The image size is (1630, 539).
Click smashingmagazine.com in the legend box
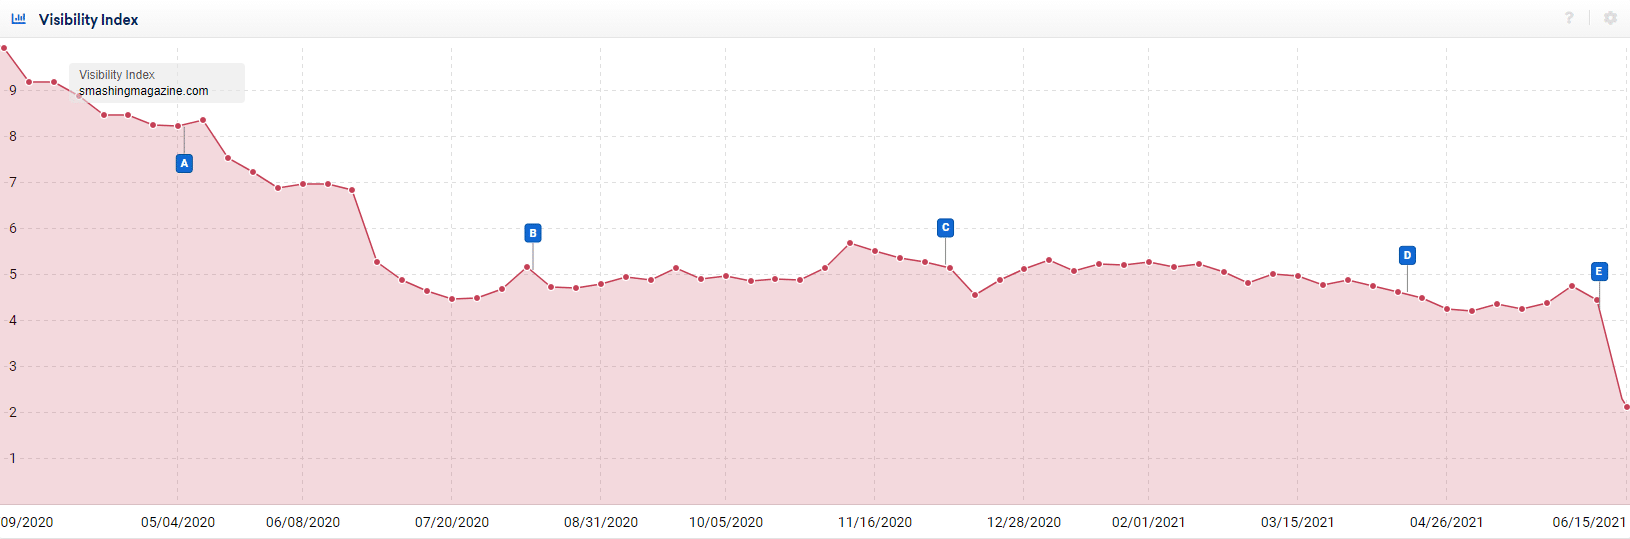coord(144,91)
